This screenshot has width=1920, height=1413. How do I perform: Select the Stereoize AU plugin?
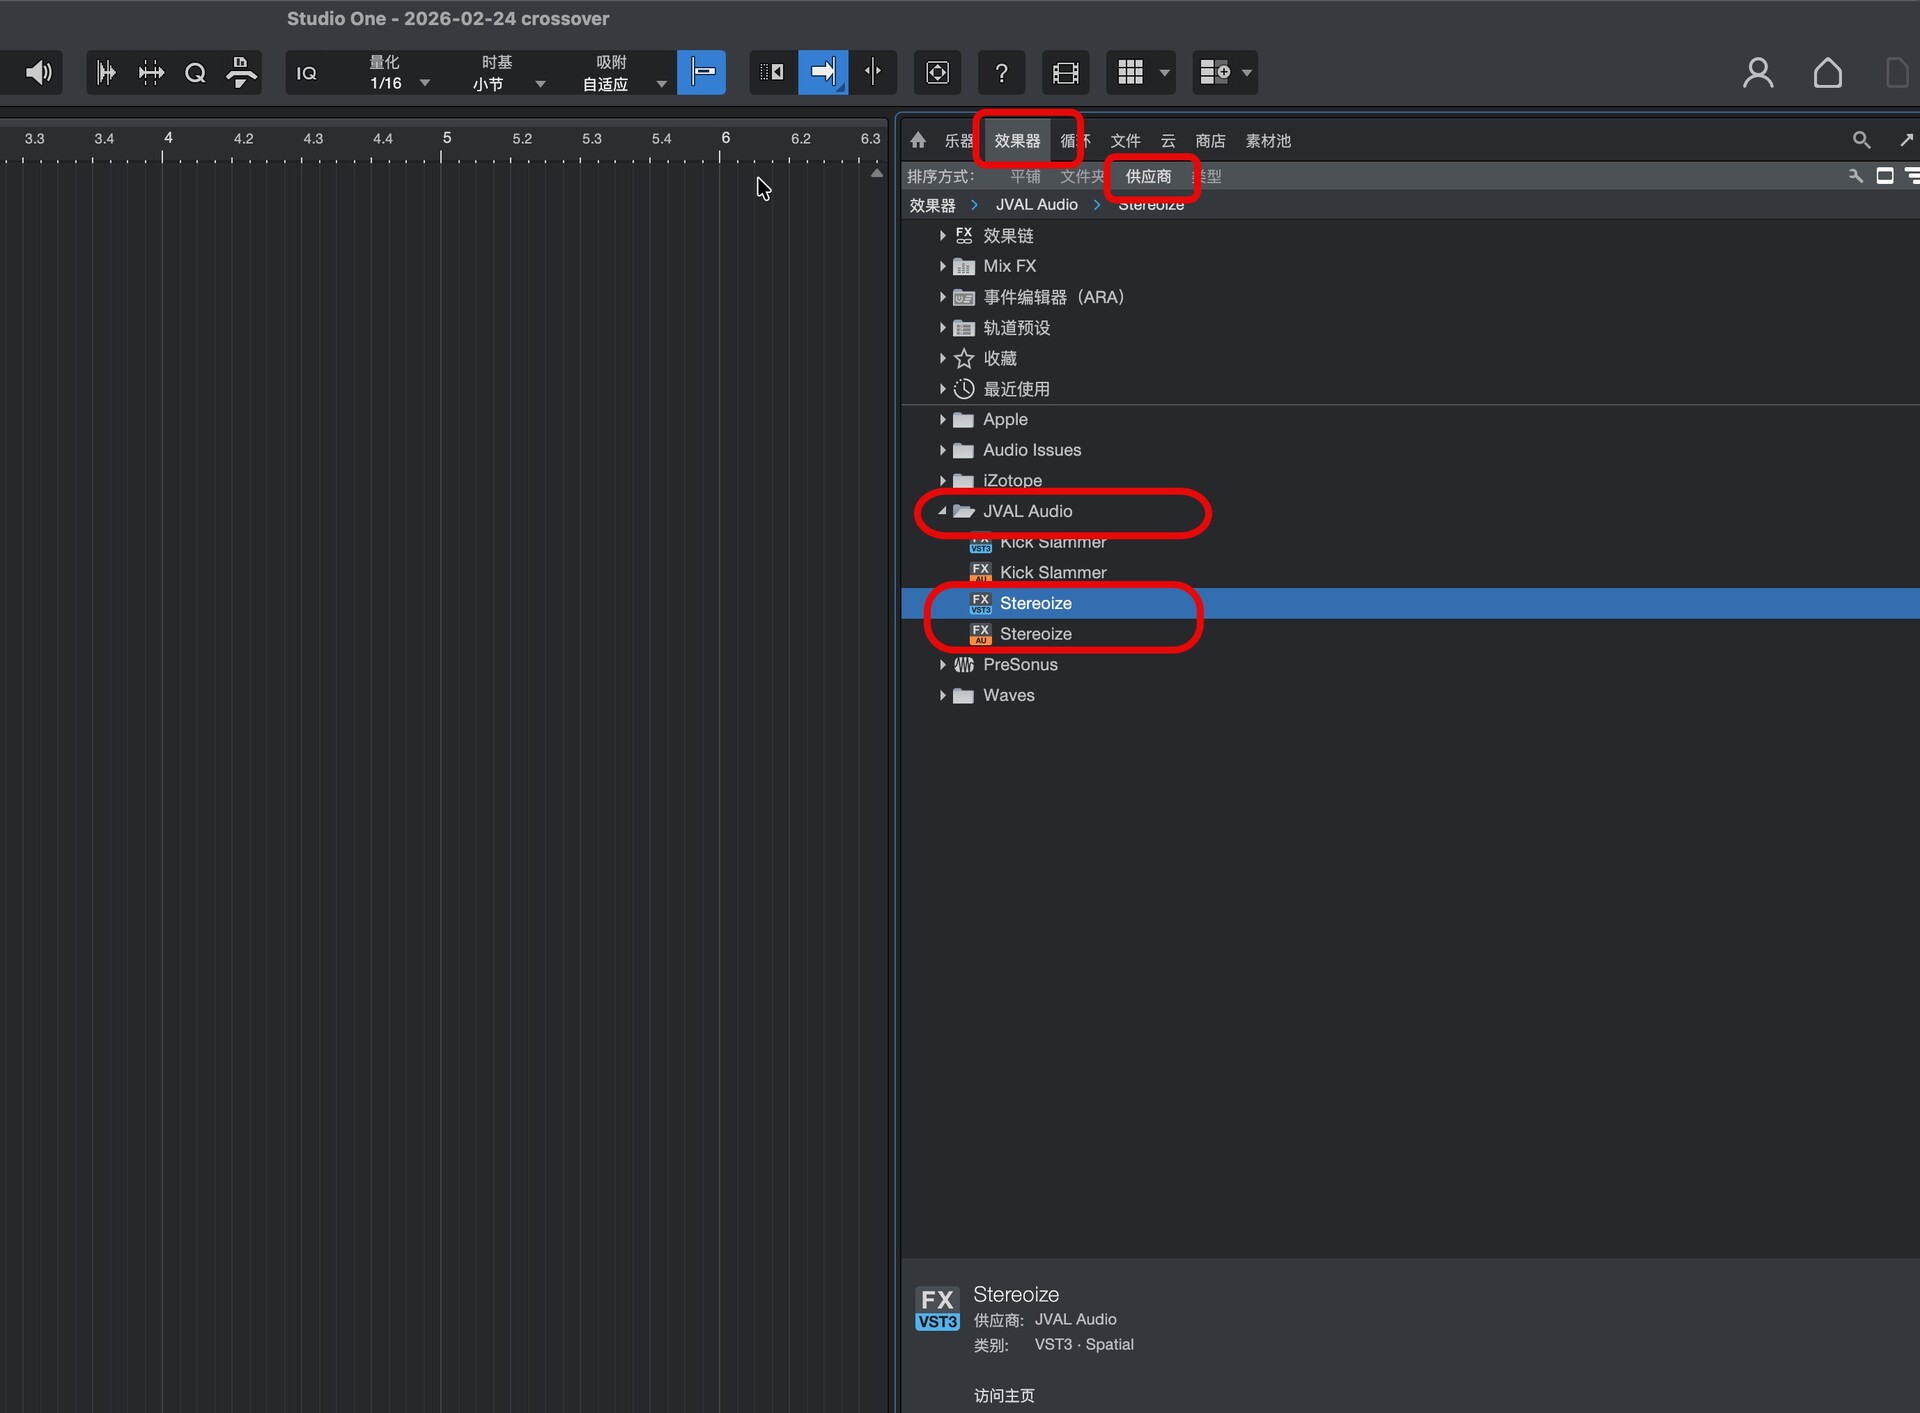(1035, 634)
